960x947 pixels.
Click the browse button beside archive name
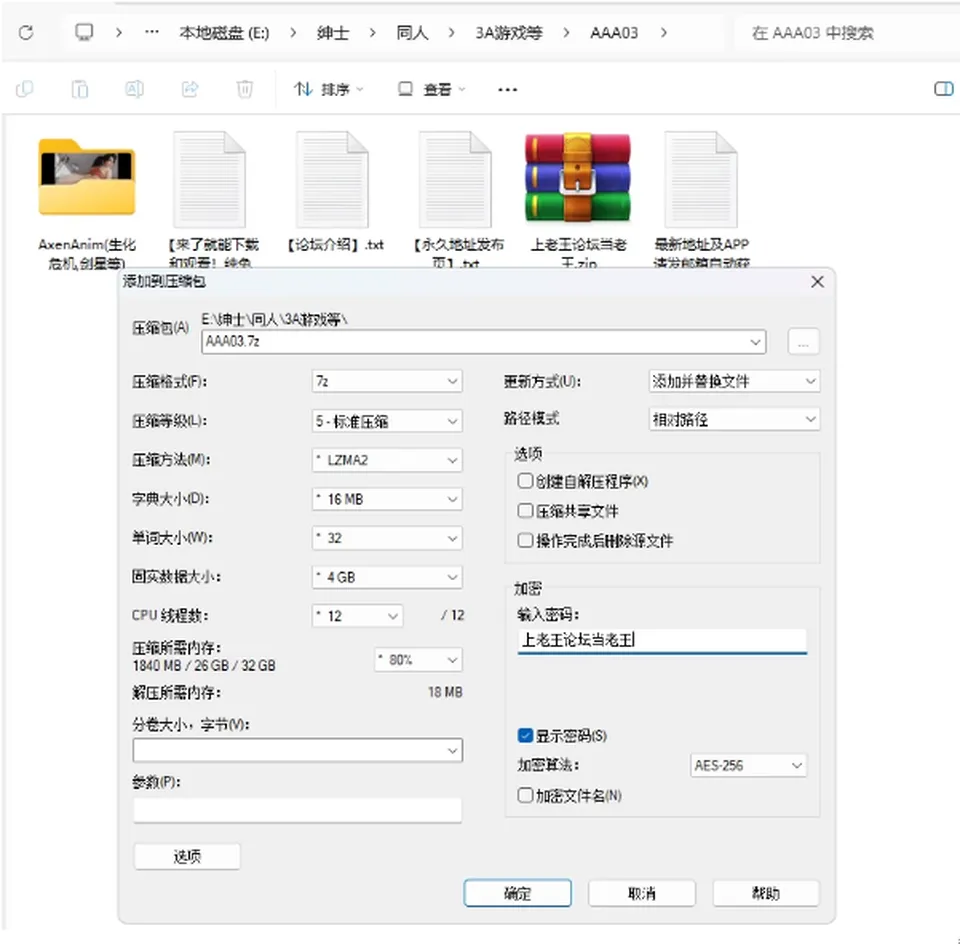click(x=803, y=342)
